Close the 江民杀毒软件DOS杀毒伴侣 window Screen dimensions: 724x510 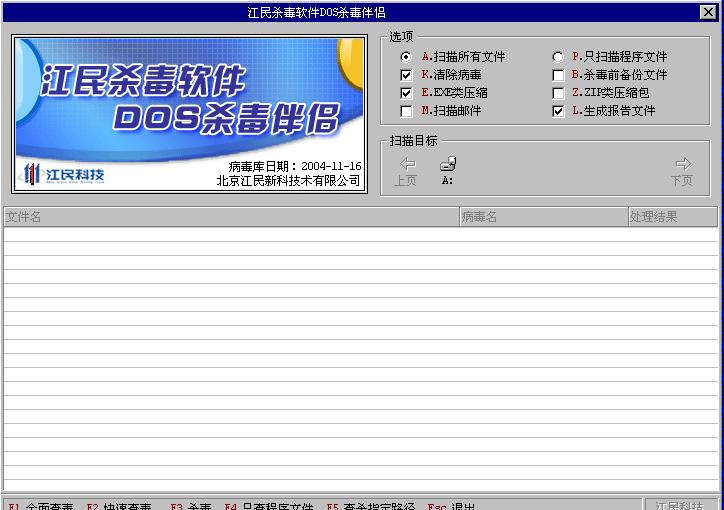pyautogui.click(x=708, y=12)
